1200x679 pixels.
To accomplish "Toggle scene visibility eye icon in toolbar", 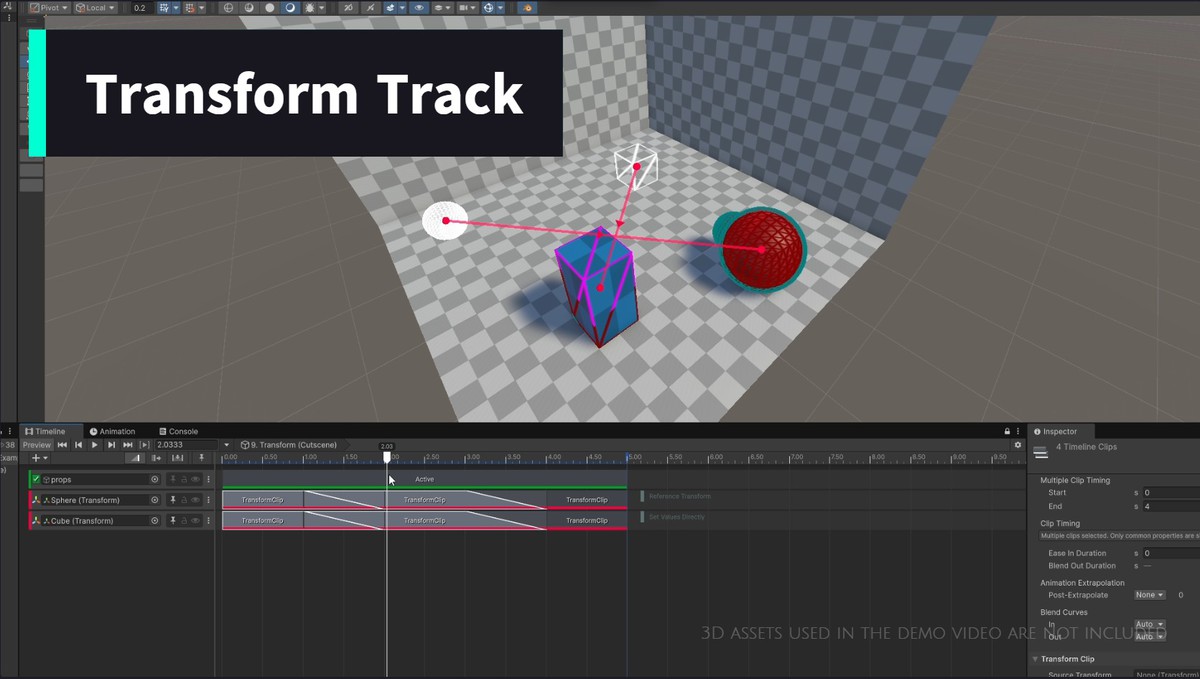I will pyautogui.click(x=419, y=8).
